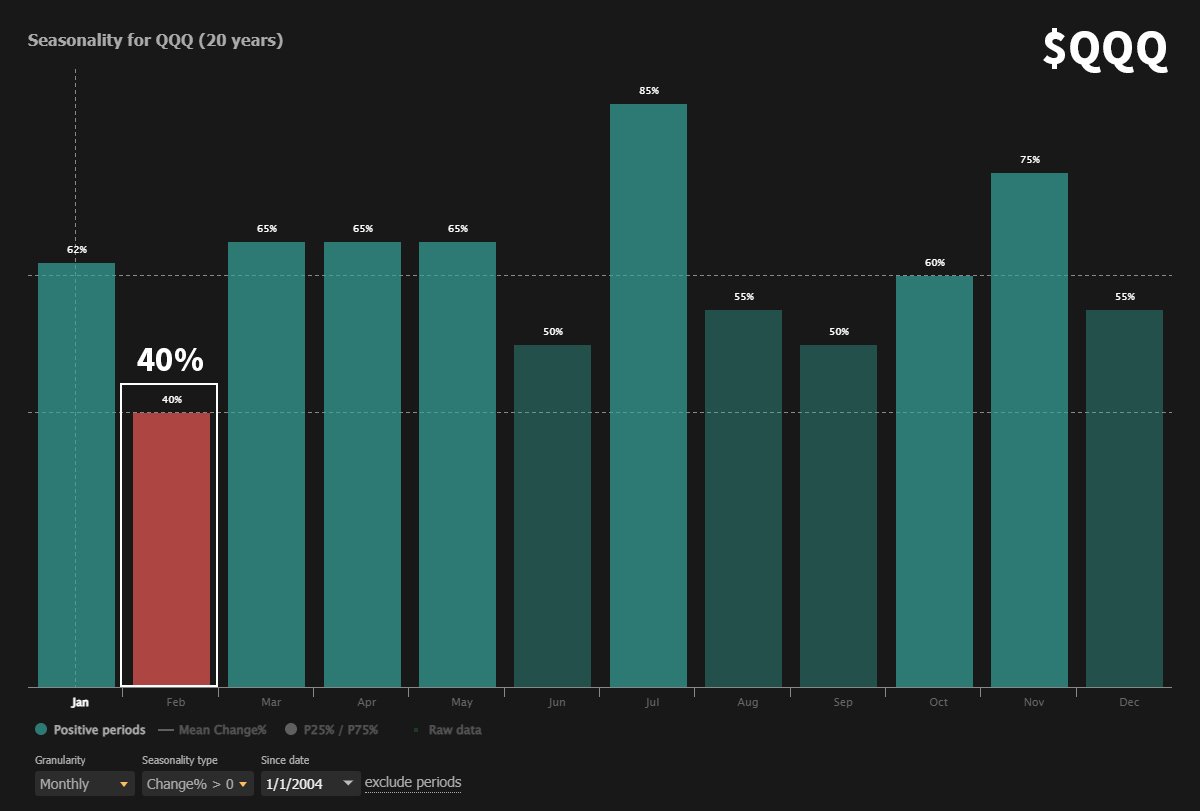Viewport: 1200px width, 811px height.
Task: Open the Seasonality type Change% > 0 dropdown
Action: [x=196, y=784]
